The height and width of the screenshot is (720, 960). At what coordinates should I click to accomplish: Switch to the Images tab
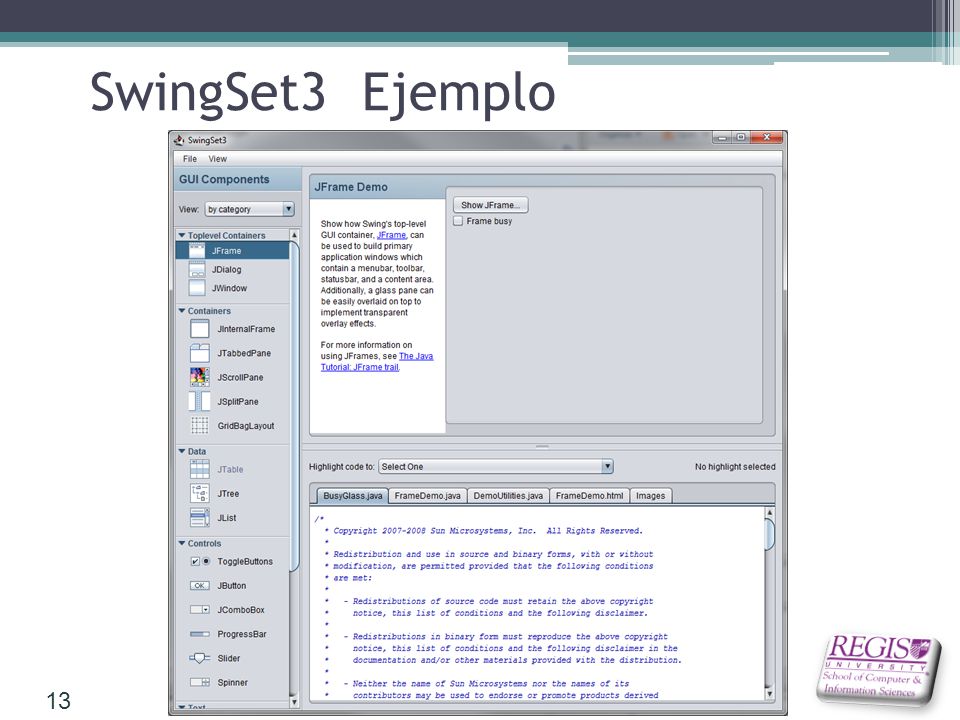tap(650, 496)
